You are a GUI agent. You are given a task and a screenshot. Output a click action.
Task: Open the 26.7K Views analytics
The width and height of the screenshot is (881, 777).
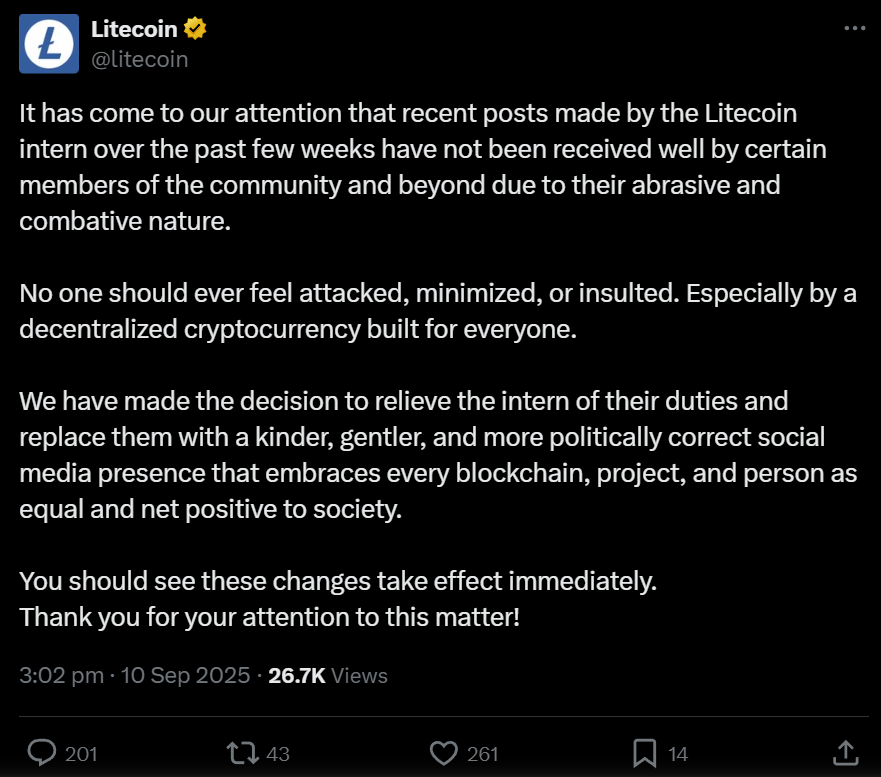328,675
